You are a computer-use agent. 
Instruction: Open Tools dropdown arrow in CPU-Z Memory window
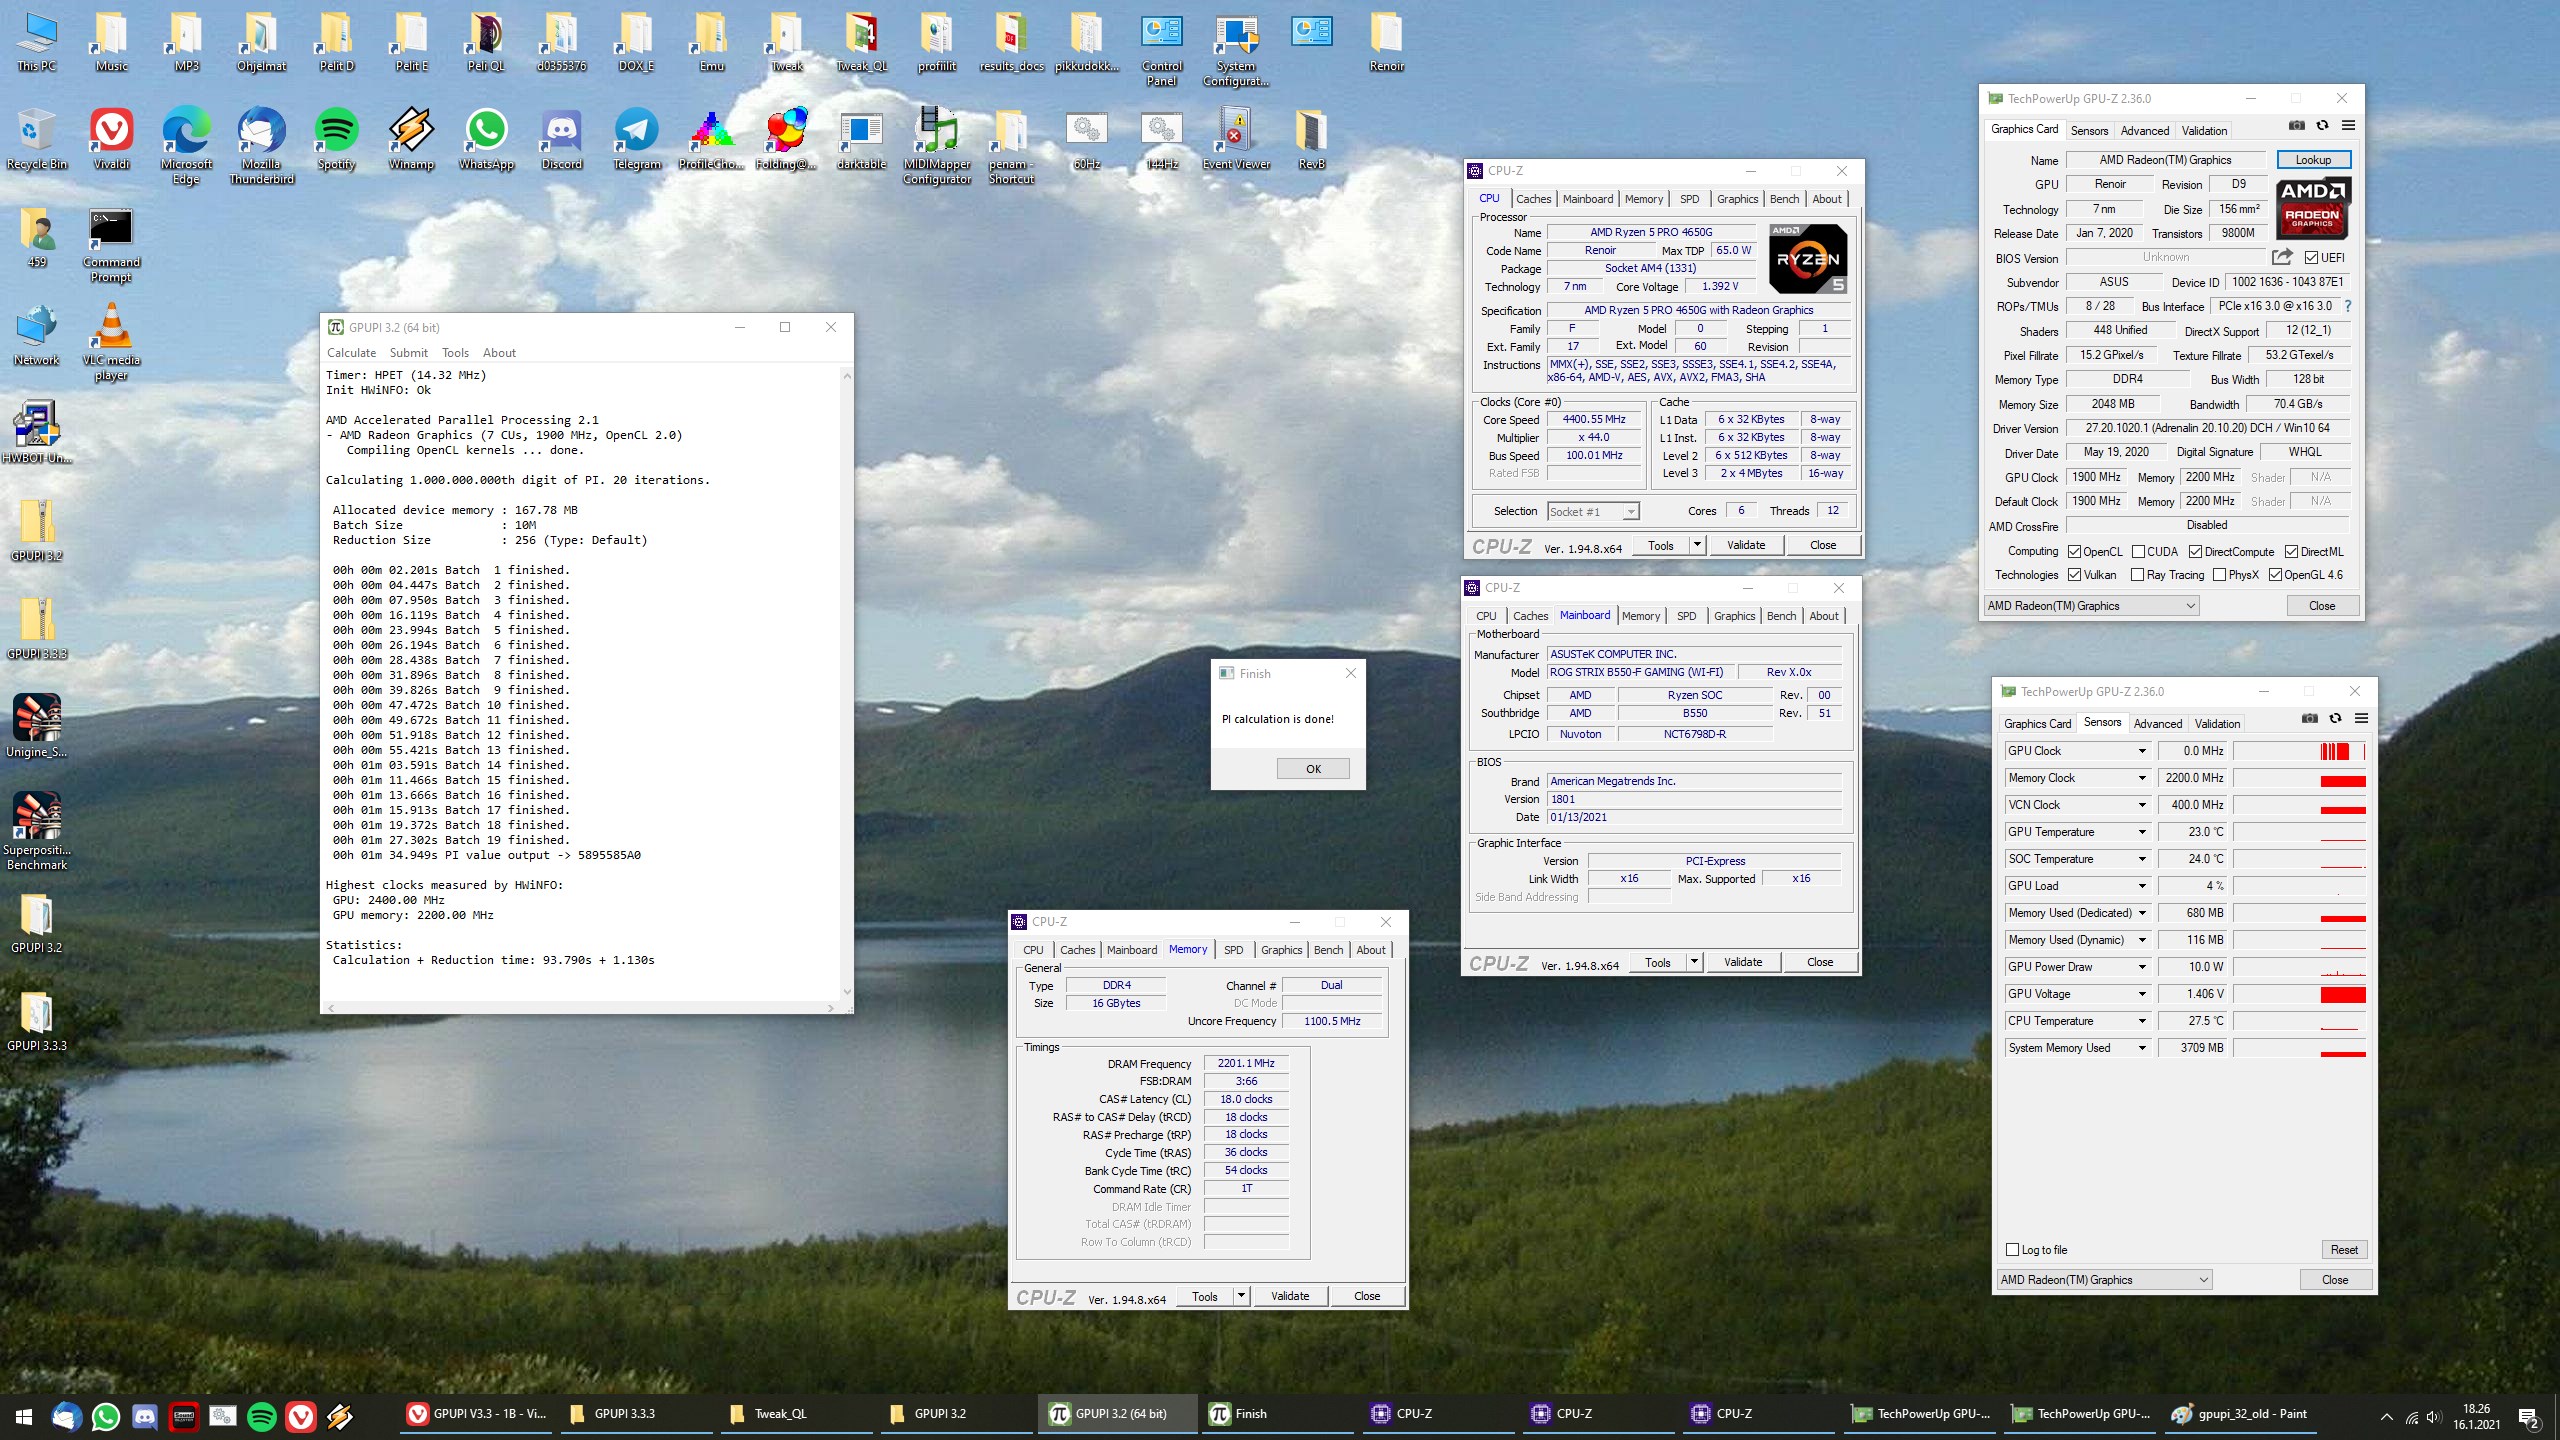click(x=1241, y=1296)
